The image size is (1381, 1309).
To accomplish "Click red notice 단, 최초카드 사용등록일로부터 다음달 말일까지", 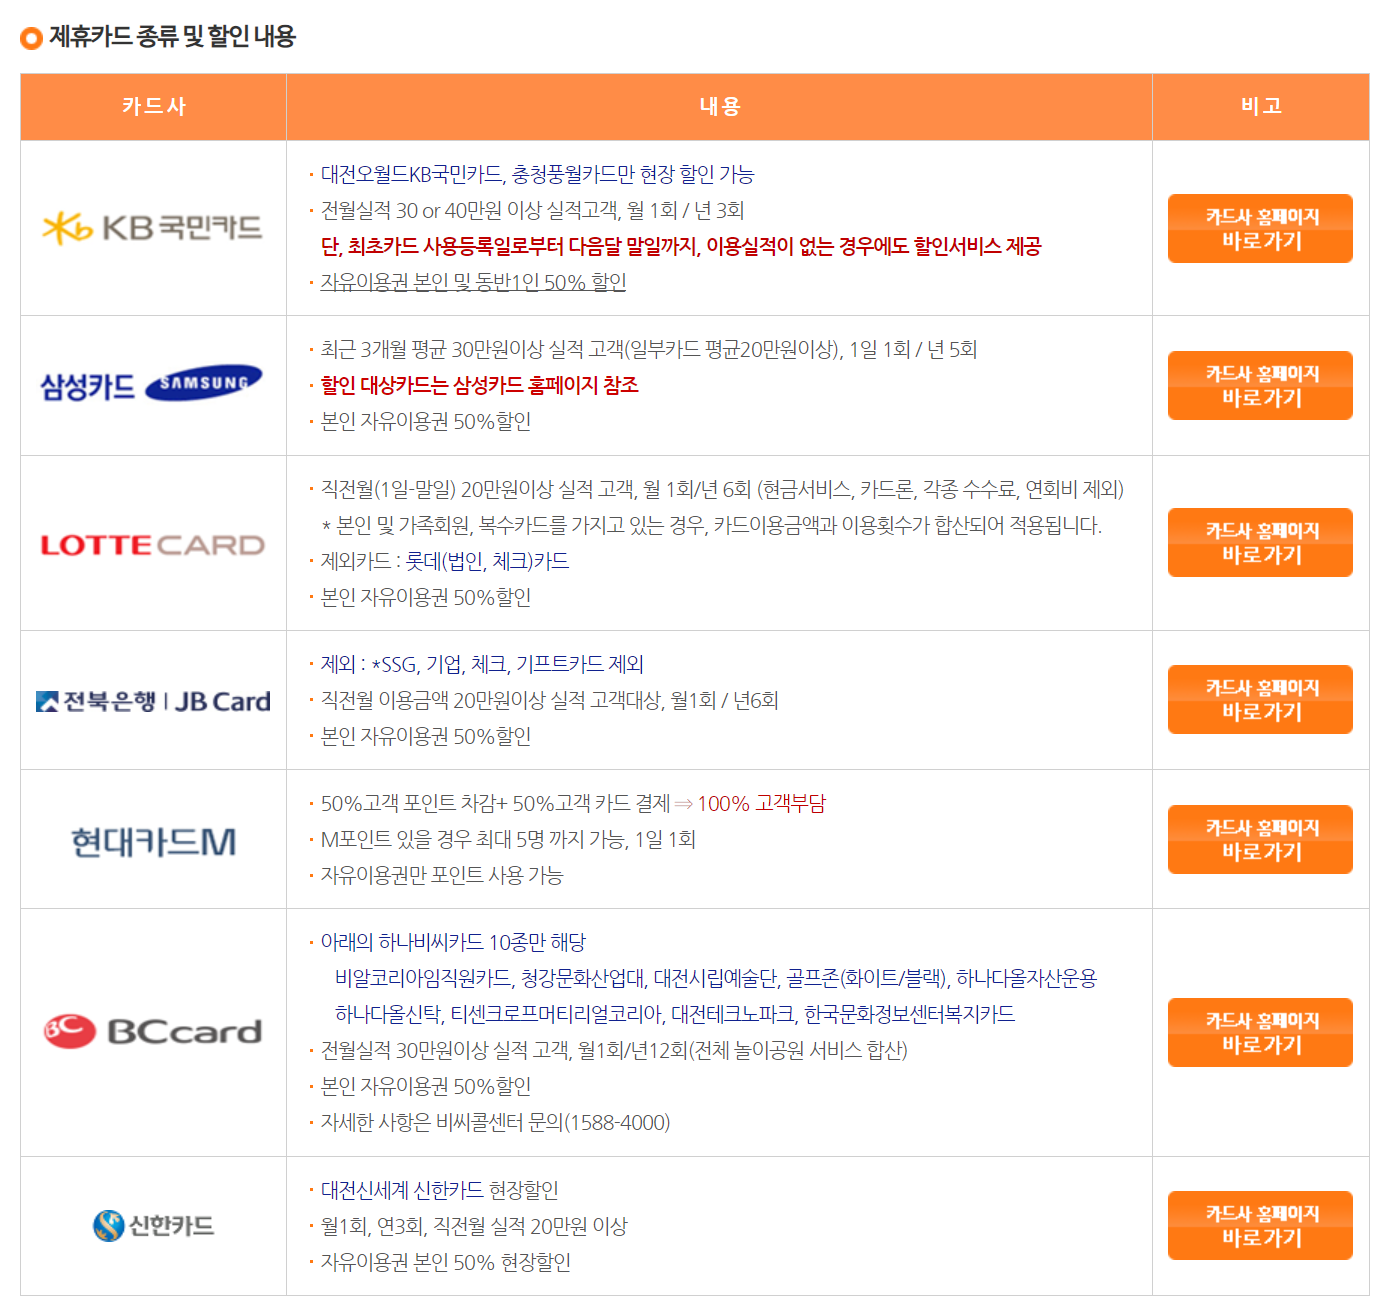I will pos(681,246).
